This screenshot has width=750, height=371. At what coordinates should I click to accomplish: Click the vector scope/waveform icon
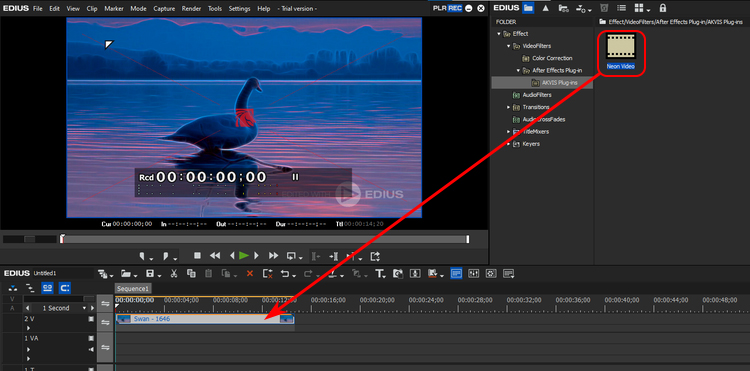(491, 273)
